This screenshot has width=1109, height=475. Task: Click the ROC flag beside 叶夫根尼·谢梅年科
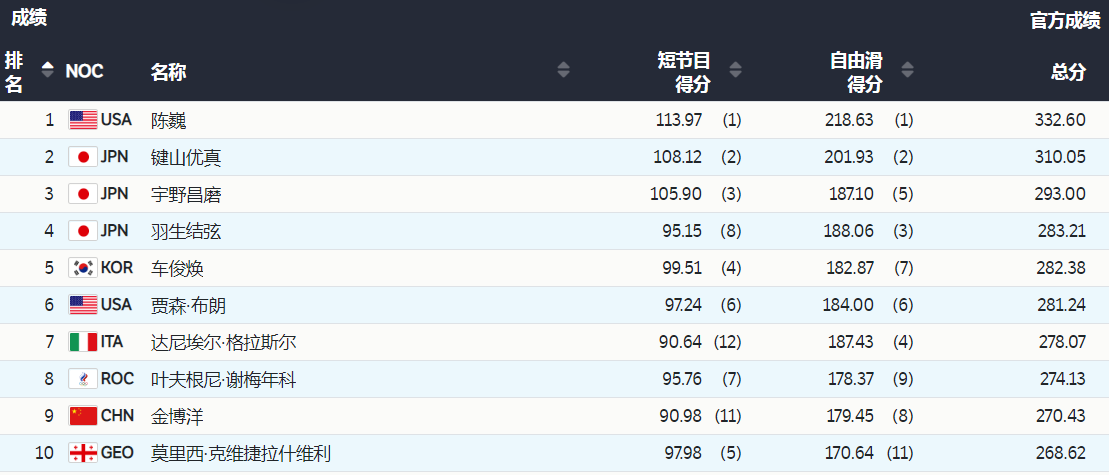83,379
